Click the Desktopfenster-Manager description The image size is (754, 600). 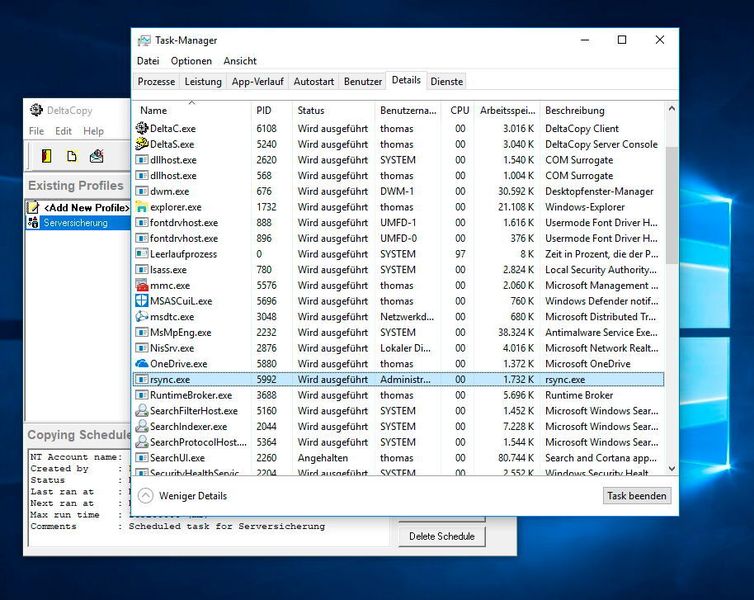tap(599, 191)
